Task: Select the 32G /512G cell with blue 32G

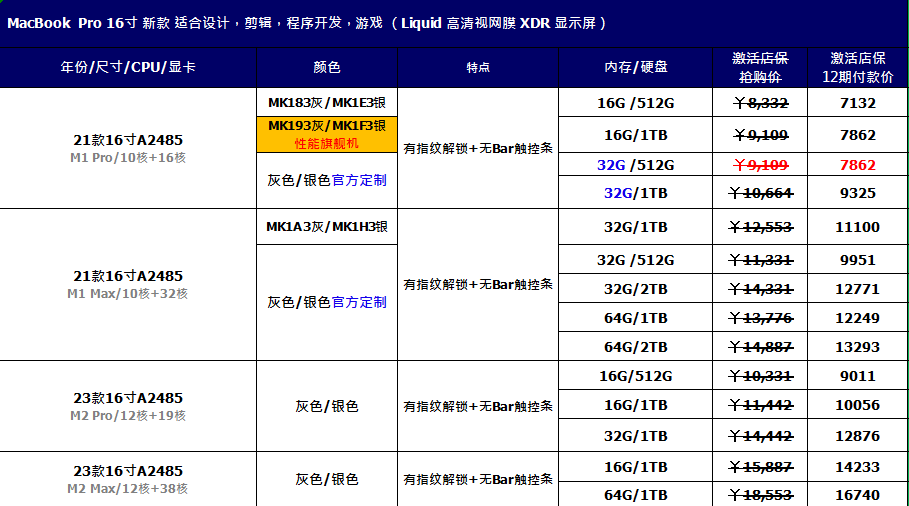Action: tap(635, 165)
